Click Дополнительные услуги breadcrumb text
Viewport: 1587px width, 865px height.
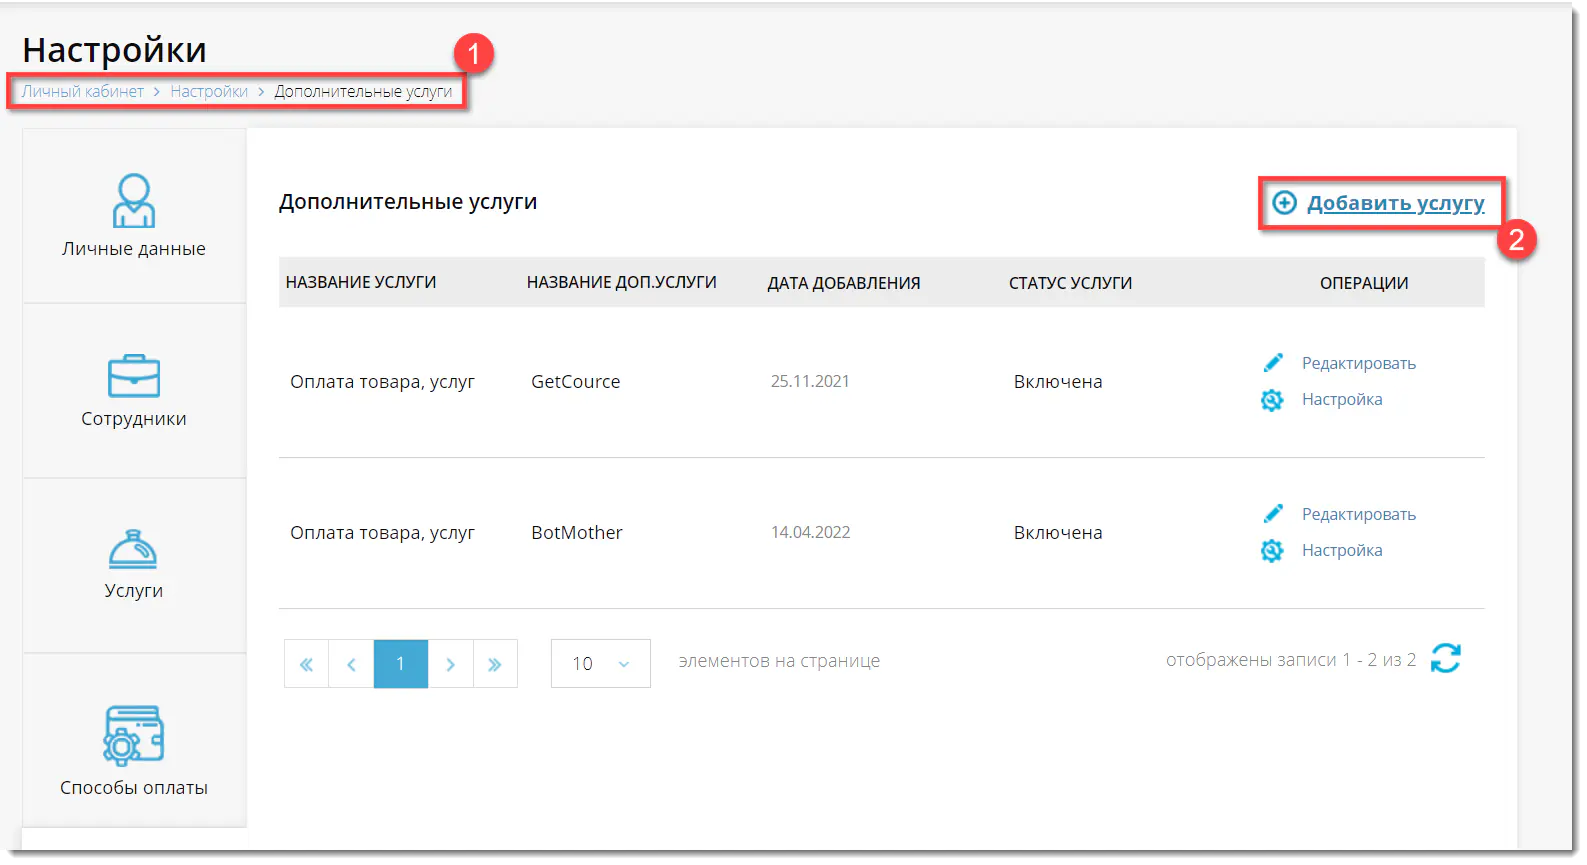363,91
